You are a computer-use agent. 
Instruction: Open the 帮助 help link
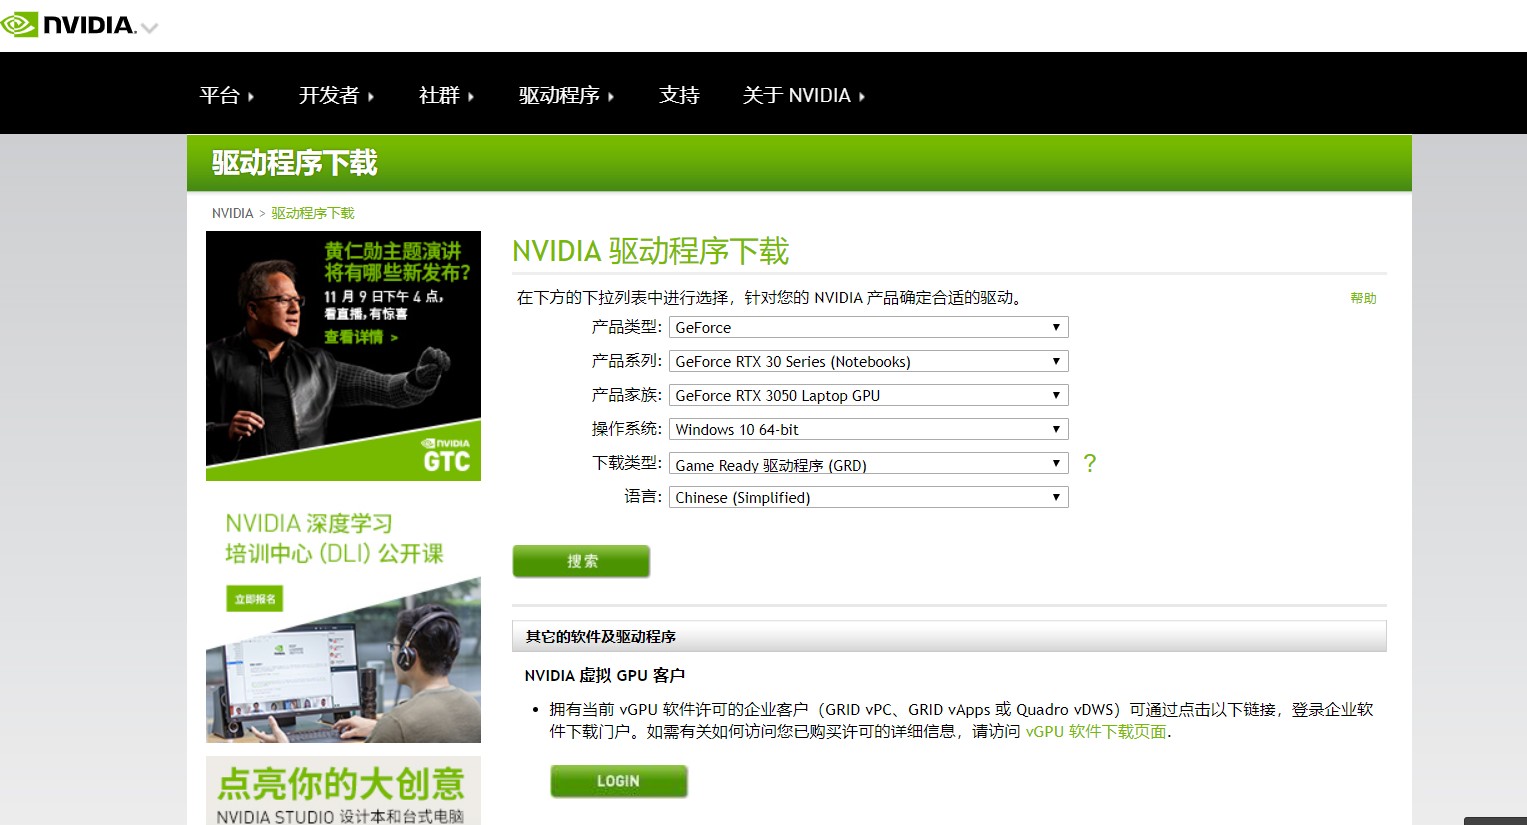point(1363,298)
